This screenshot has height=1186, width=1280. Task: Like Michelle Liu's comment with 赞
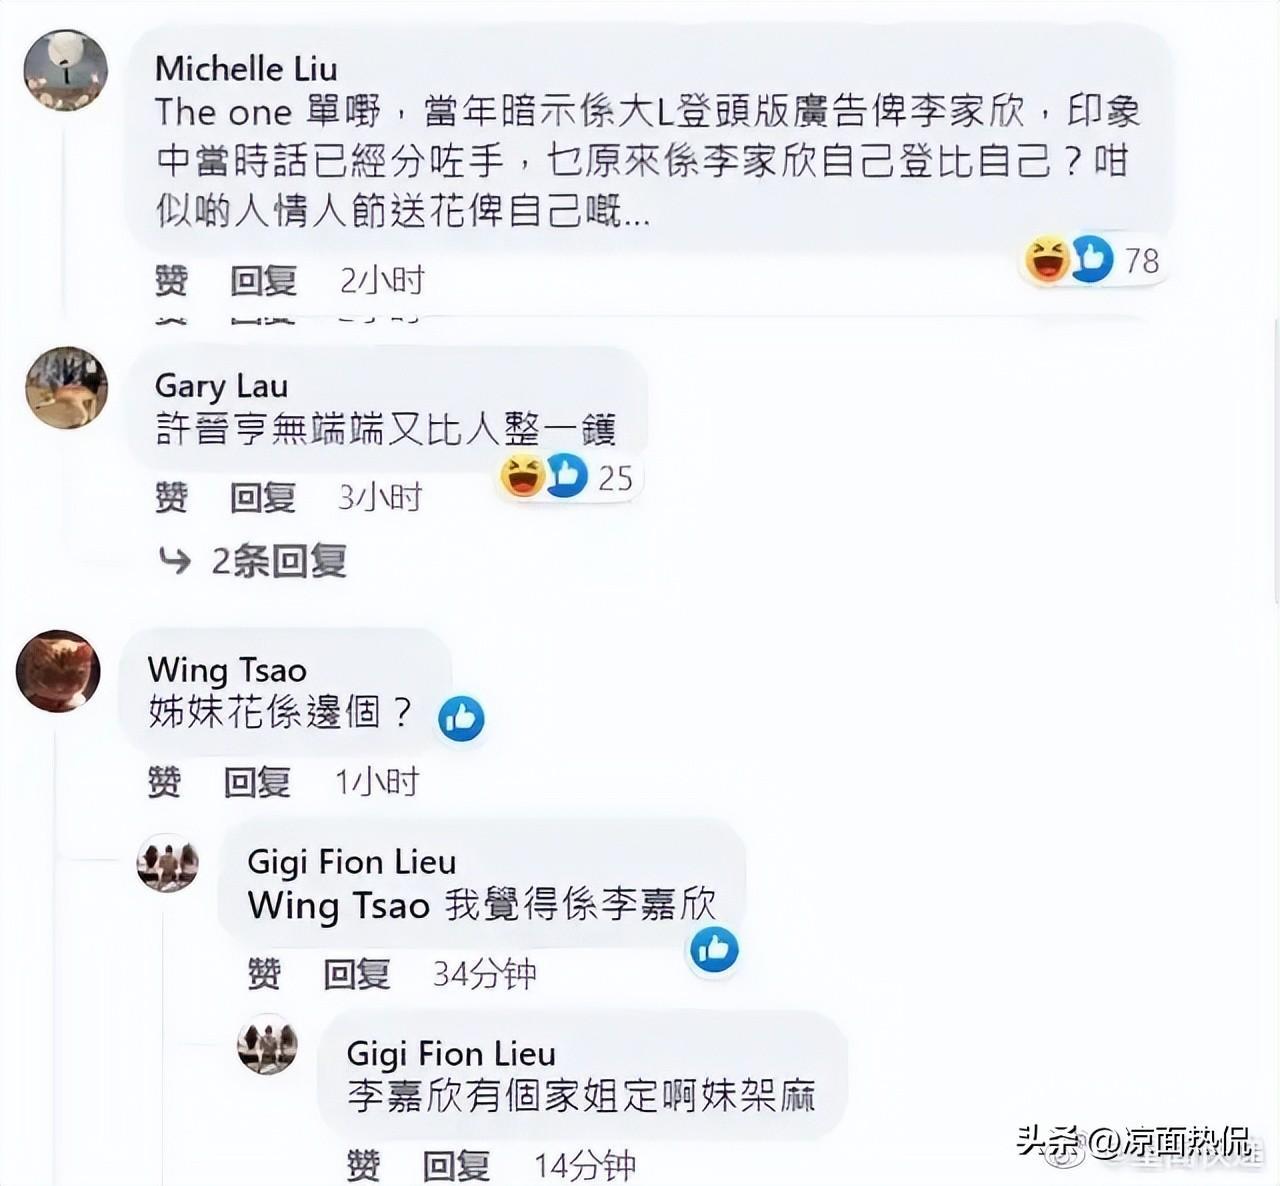171,280
